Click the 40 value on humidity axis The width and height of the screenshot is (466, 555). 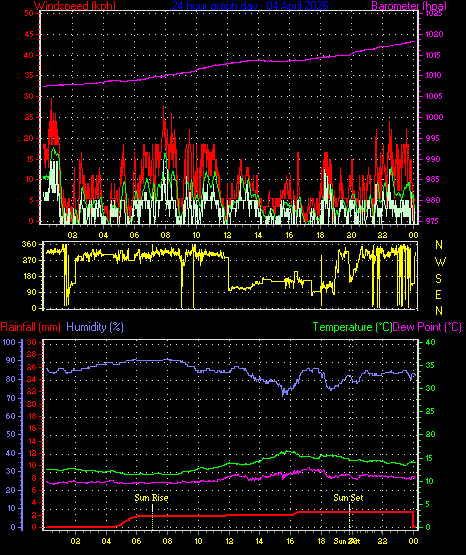[x=11, y=453]
